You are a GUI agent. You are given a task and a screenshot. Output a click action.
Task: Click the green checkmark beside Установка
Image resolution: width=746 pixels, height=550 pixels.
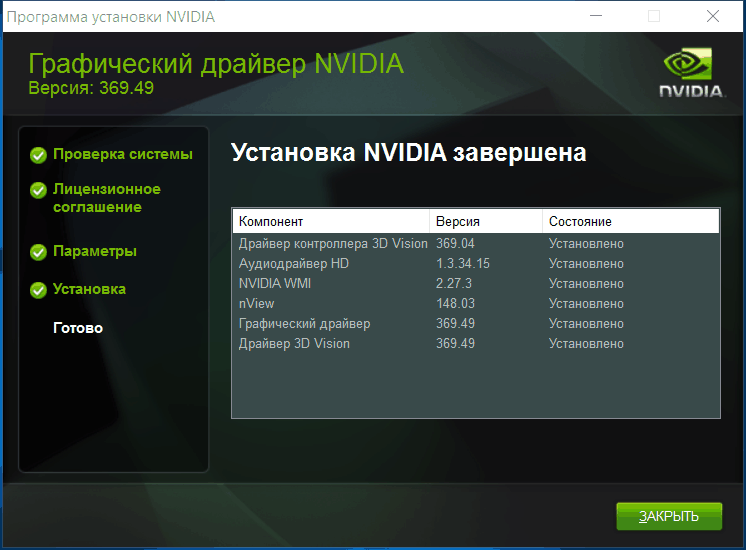point(38,290)
